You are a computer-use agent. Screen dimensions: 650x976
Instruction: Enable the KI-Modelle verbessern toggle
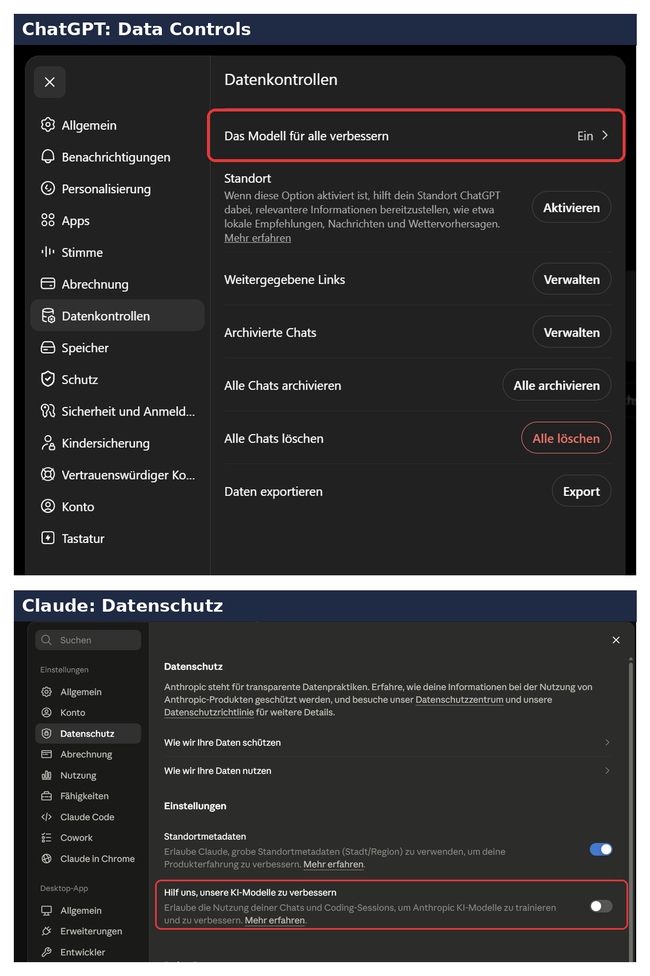[x=601, y=906]
